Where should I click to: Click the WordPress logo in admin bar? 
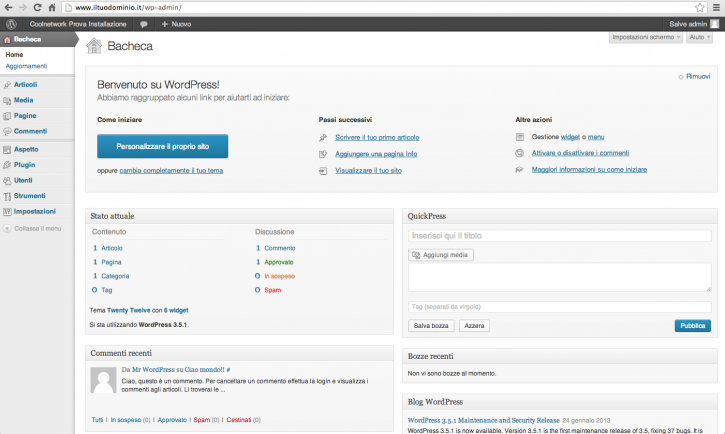click(x=11, y=24)
